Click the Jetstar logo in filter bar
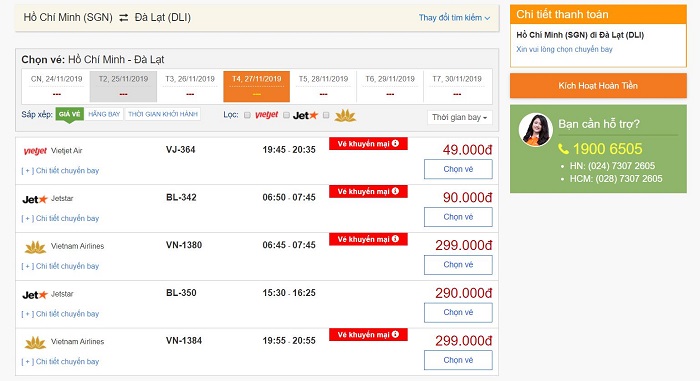The image size is (700, 381). pos(305,116)
